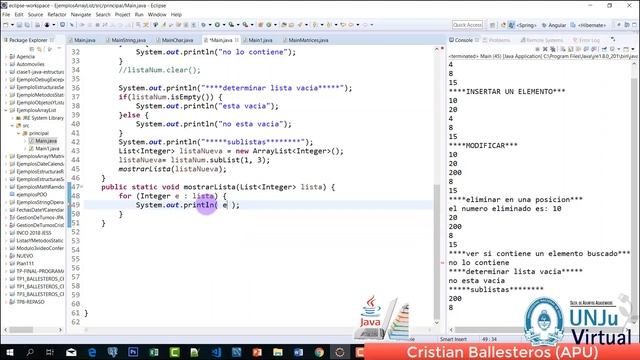The image size is (640, 360).
Task: Toggle Scroll Lock in the console
Action: pos(571,49)
